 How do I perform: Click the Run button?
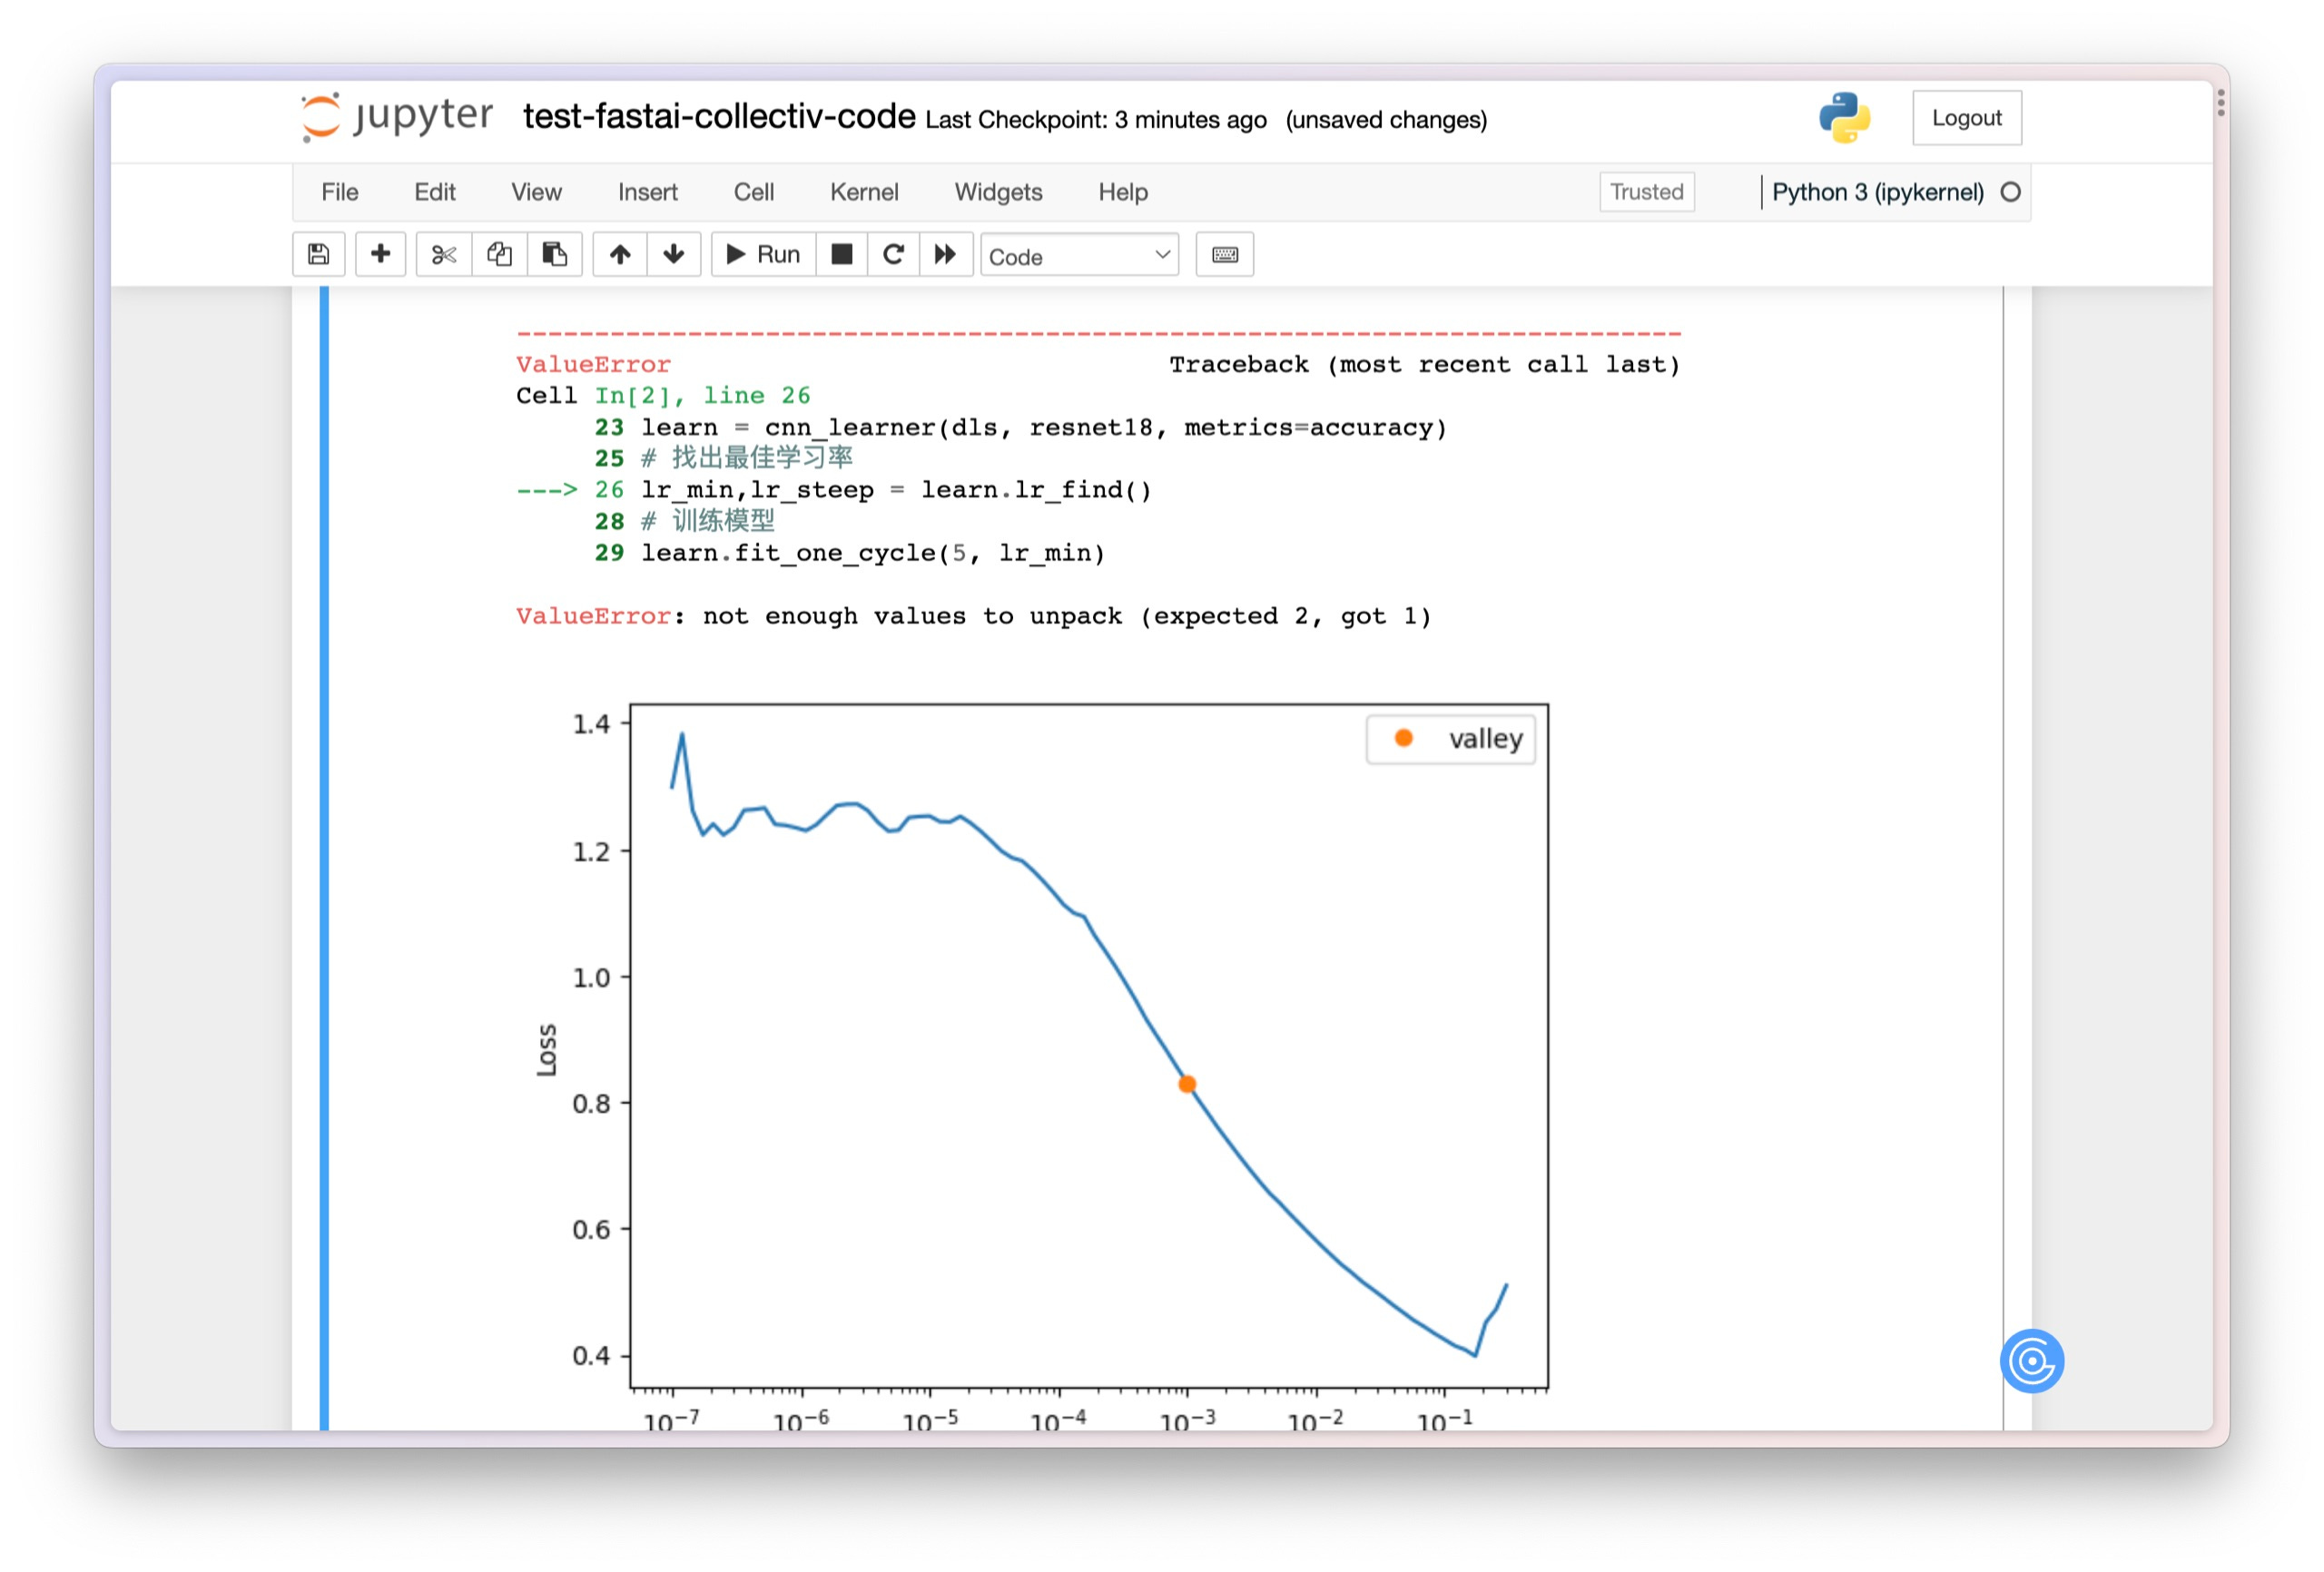coord(763,255)
